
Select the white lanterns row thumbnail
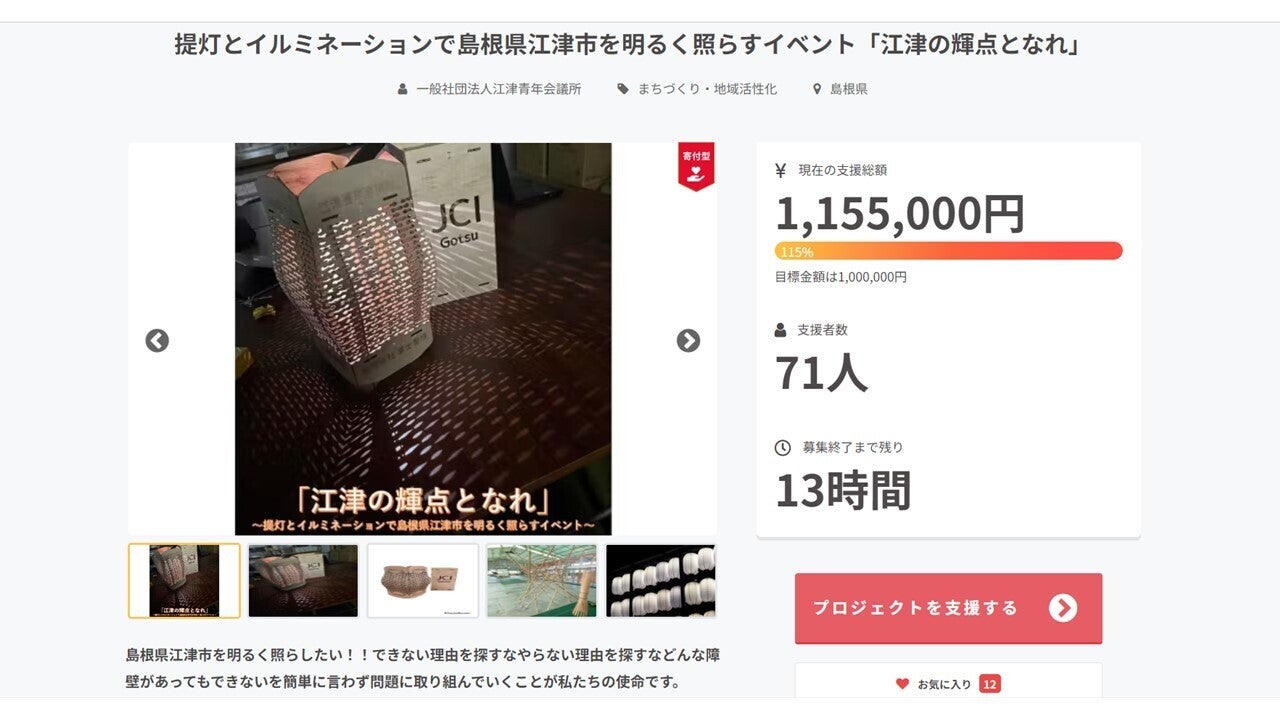(660, 581)
